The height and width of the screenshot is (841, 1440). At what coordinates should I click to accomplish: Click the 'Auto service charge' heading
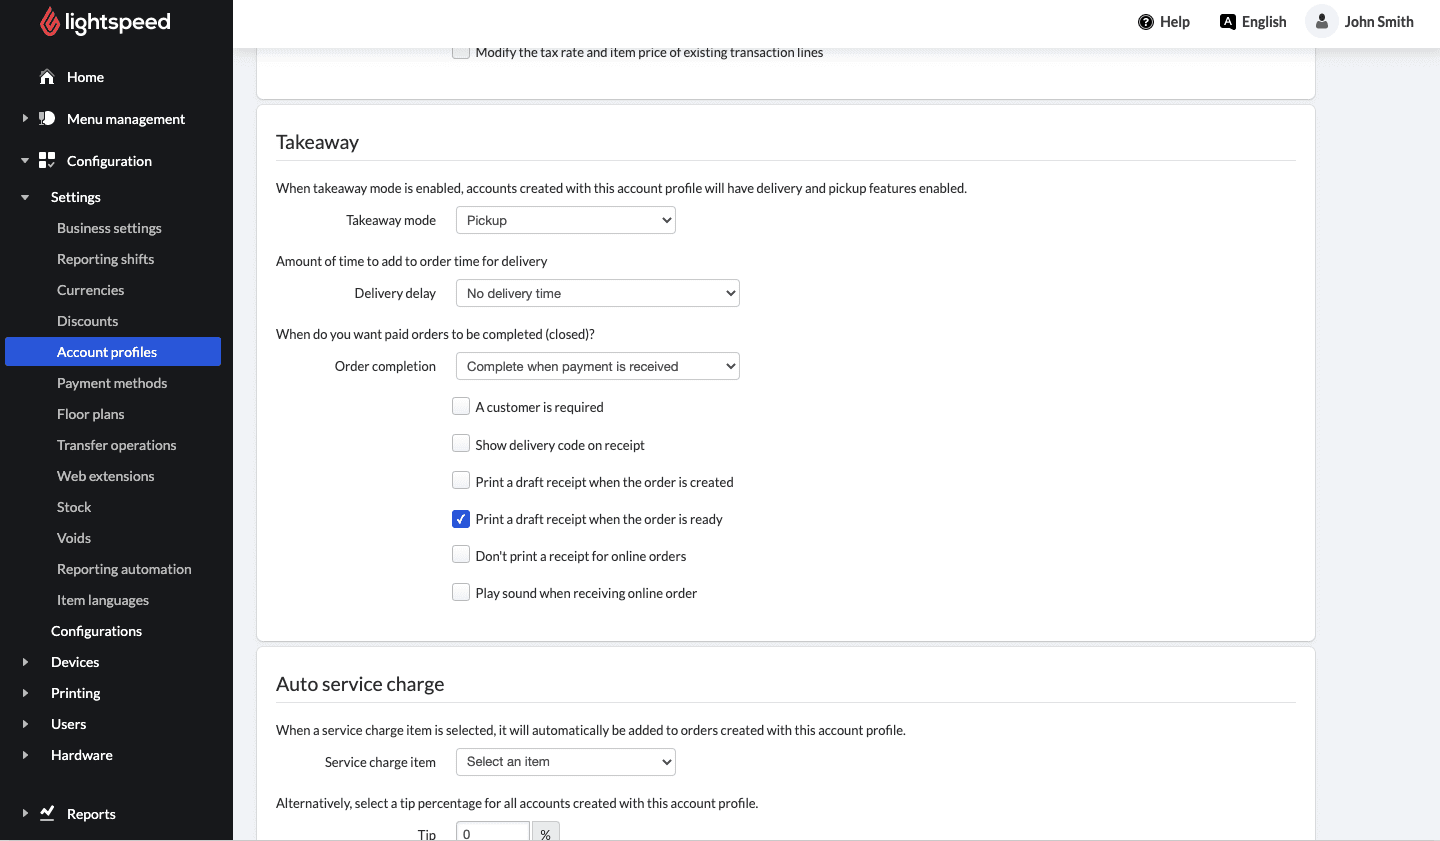tap(360, 684)
